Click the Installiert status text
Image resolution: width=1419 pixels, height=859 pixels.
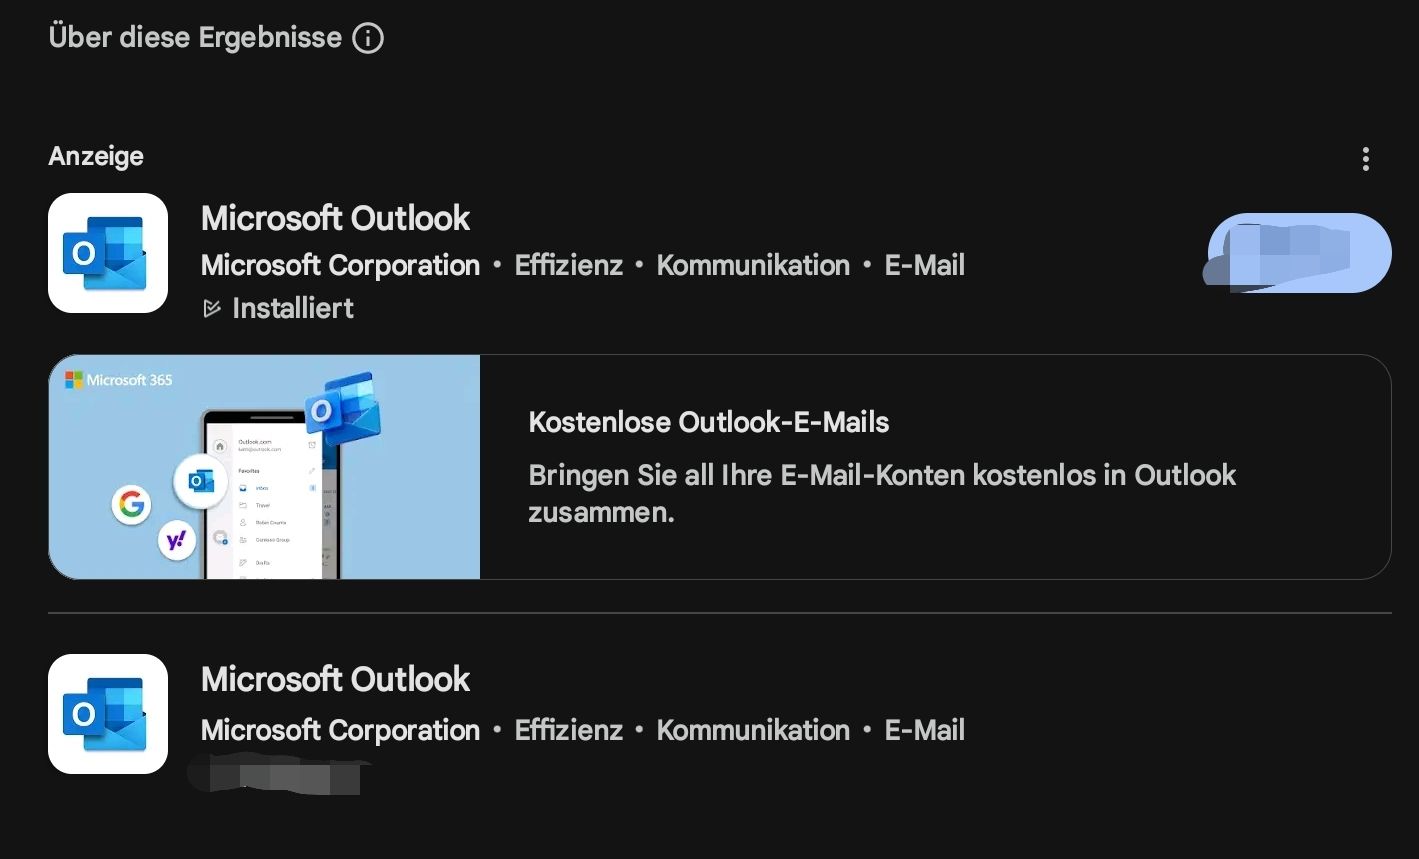(x=293, y=308)
